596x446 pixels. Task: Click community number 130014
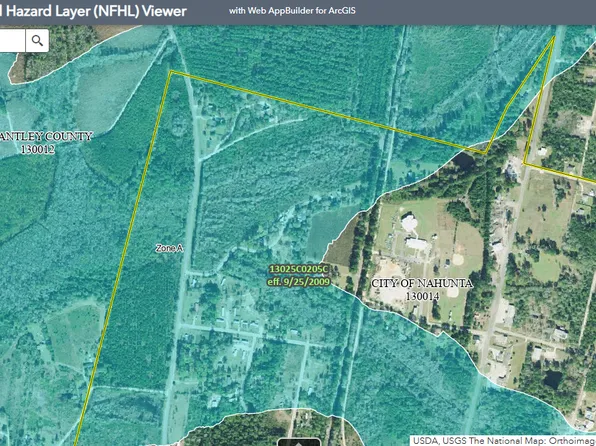[422, 296]
